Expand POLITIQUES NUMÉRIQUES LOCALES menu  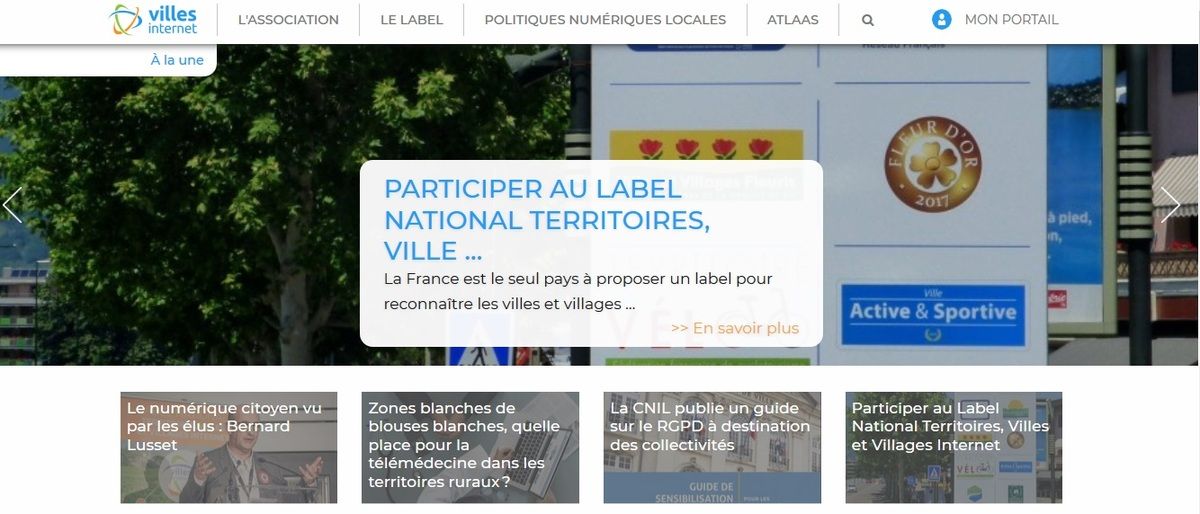[x=605, y=20]
